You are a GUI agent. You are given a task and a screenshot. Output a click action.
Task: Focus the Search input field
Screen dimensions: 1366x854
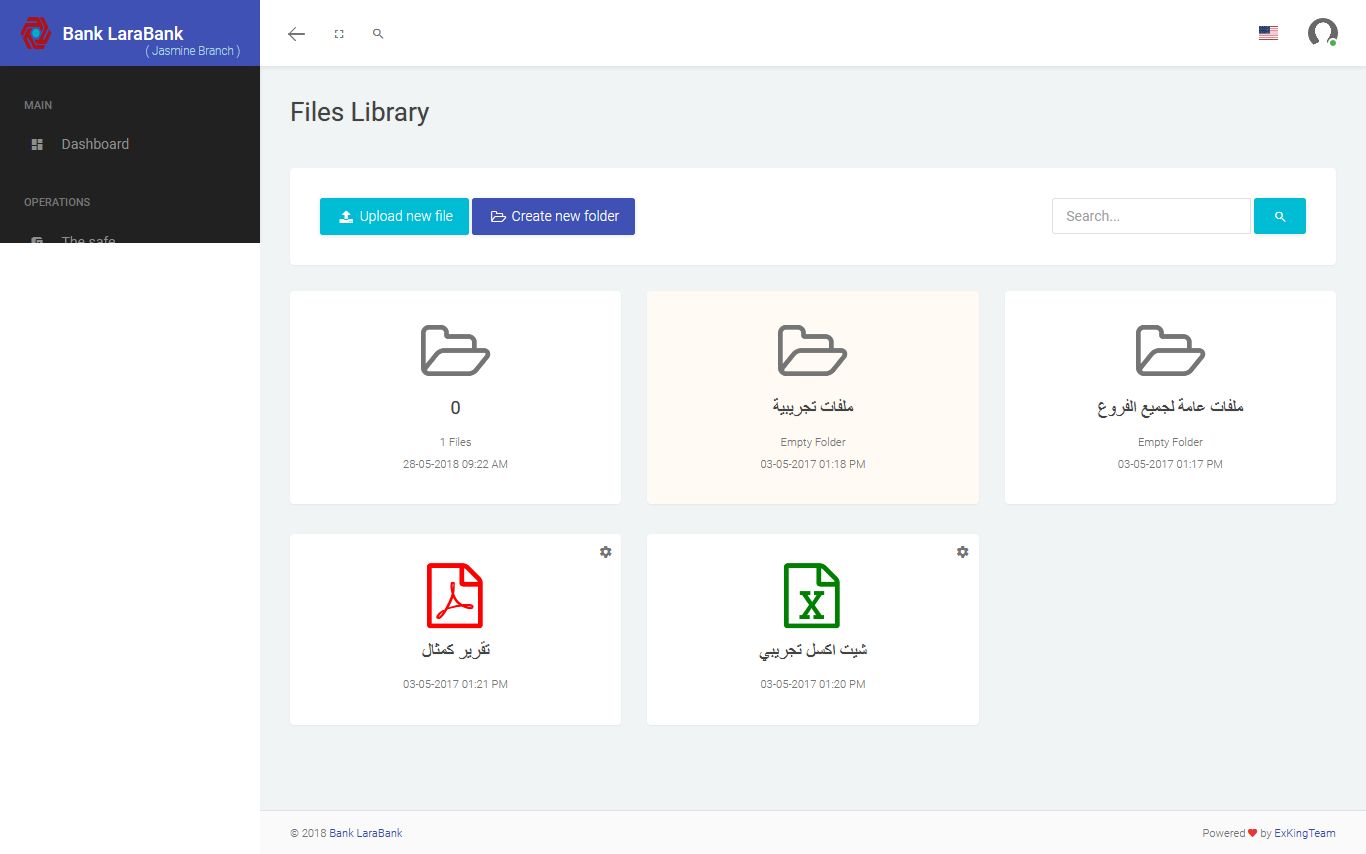[1151, 216]
